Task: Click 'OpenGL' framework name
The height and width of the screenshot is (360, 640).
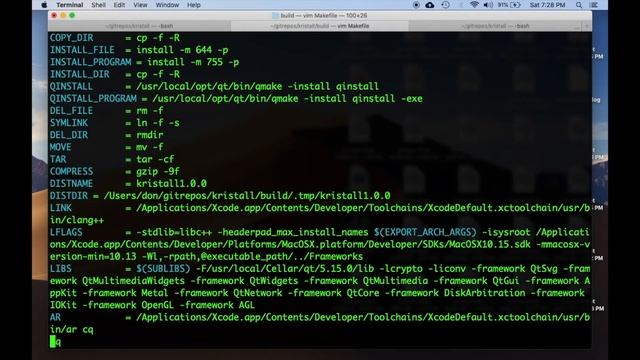Action: pos(158,305)
